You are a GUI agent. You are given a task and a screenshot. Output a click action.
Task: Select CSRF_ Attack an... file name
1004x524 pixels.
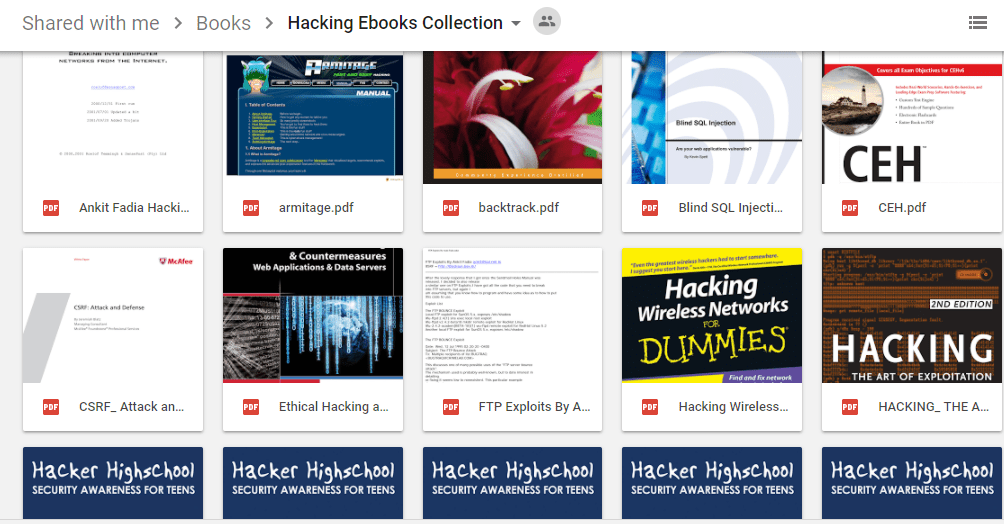(131, 407)
